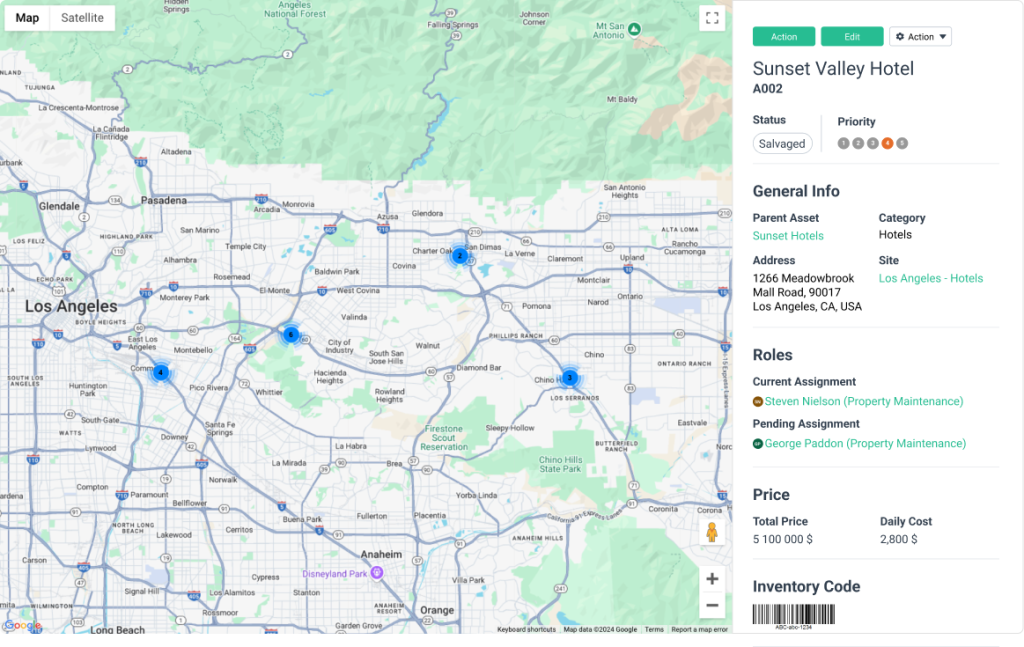1024x647 pixels.
Task: Select the Street View pegman
Action: click(712, 533)
